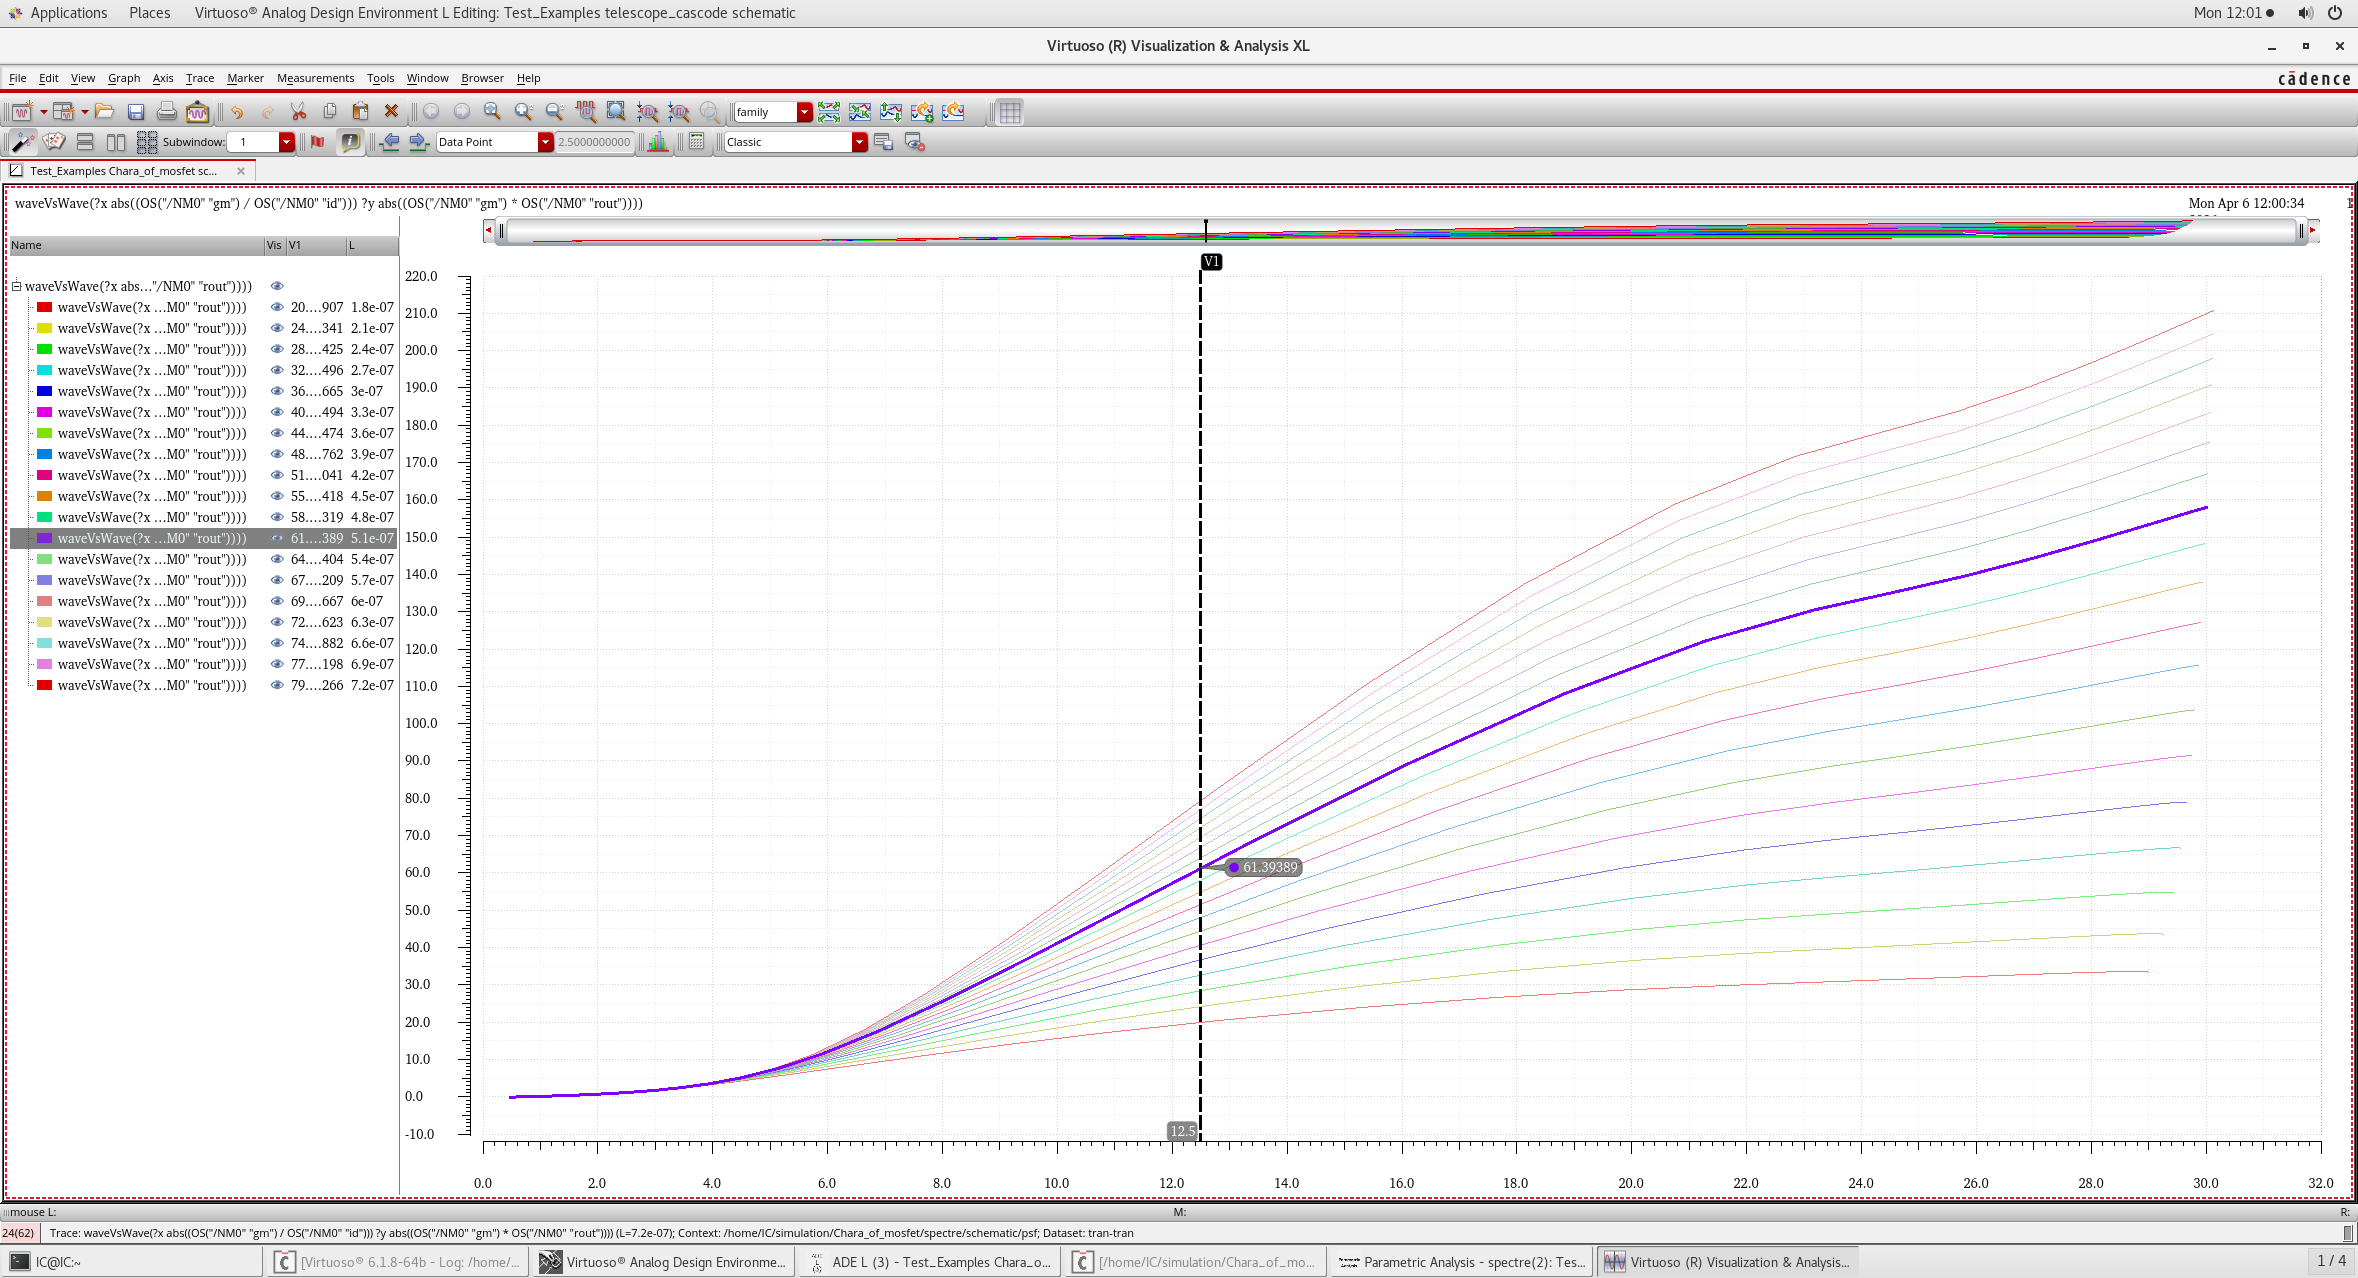The width and height of the screenshot is (2358, 1278).
Task: Open the Classic workspace dropdown
Action: pos(859,142)
